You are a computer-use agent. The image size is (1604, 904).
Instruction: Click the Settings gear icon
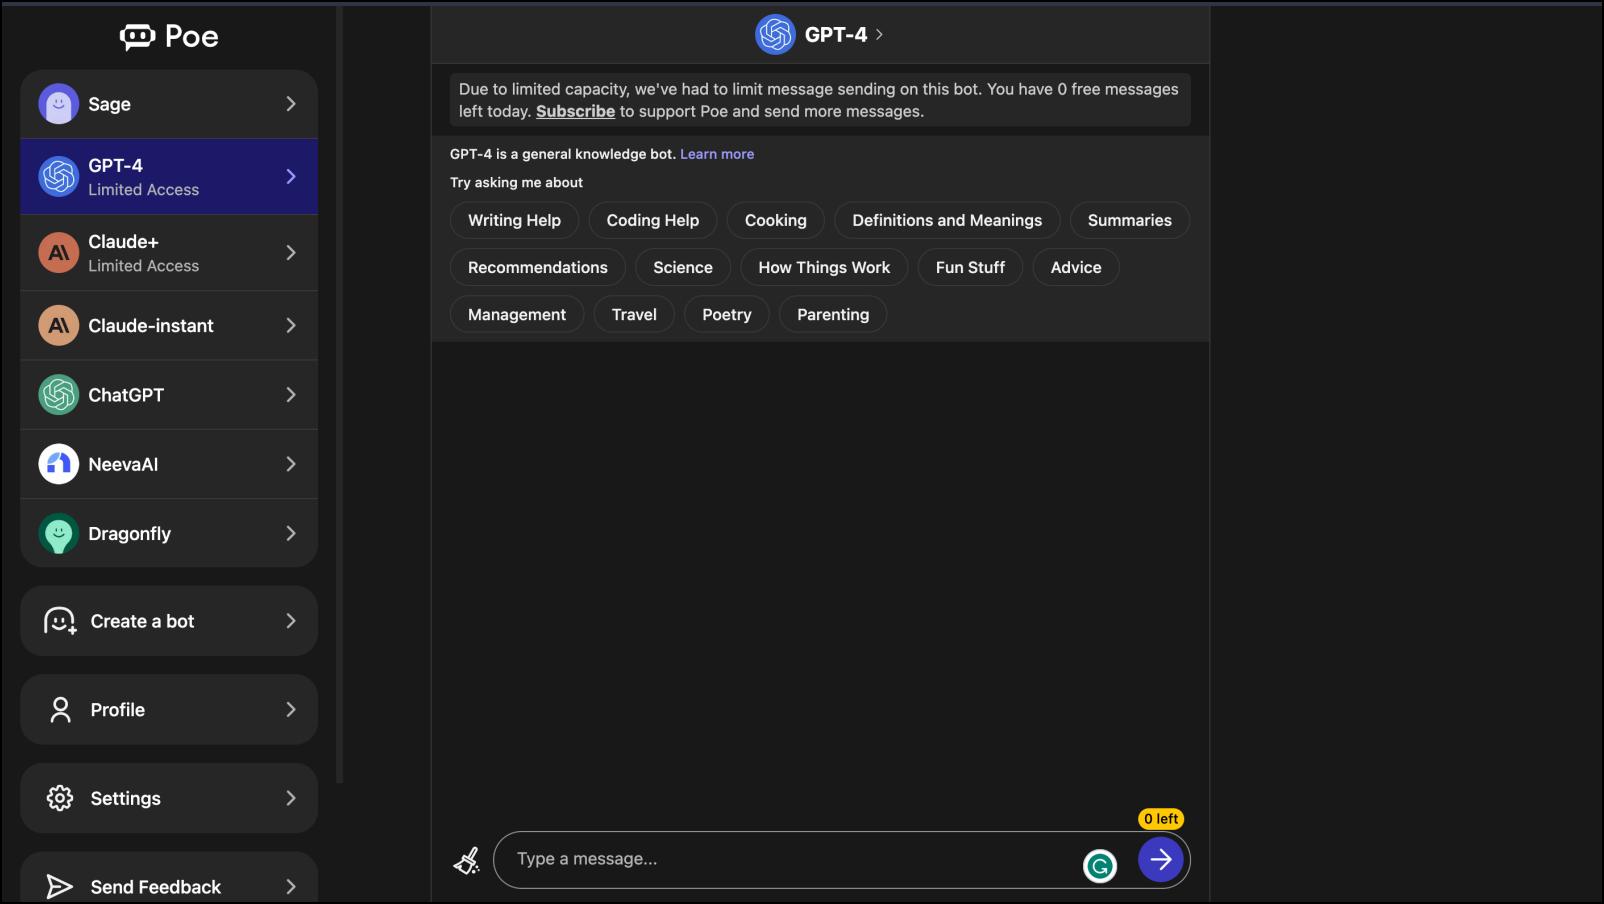(x=60, y=798)
